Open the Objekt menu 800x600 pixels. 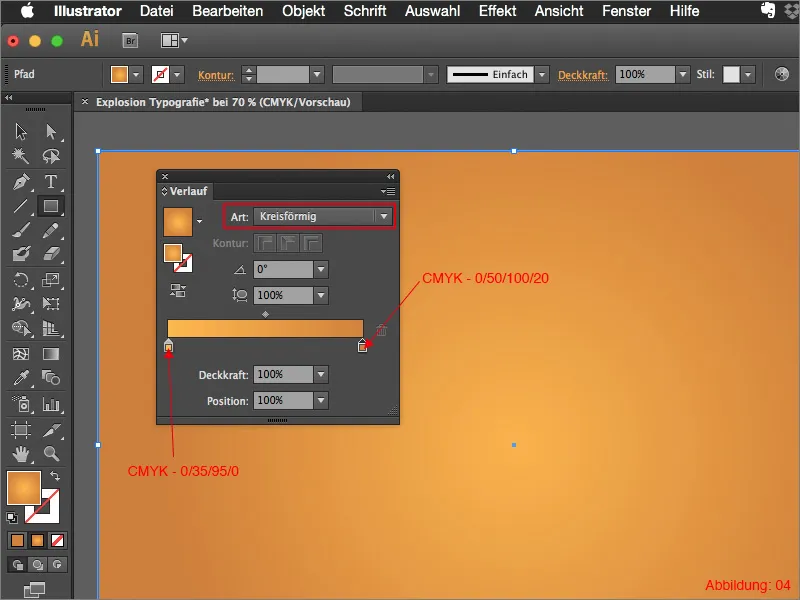click(x=304, y=11)
